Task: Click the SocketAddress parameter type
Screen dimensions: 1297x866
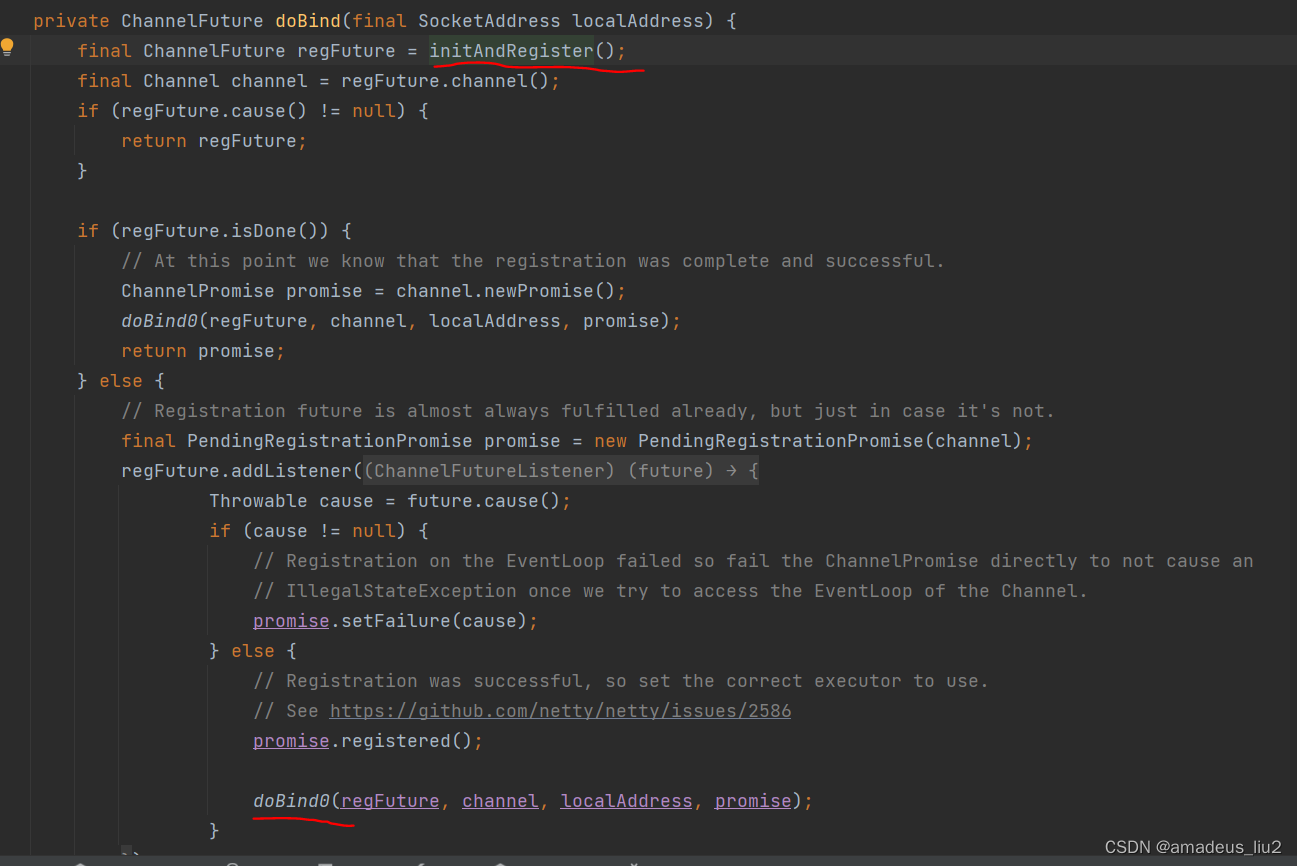Action: coord(489,21)
